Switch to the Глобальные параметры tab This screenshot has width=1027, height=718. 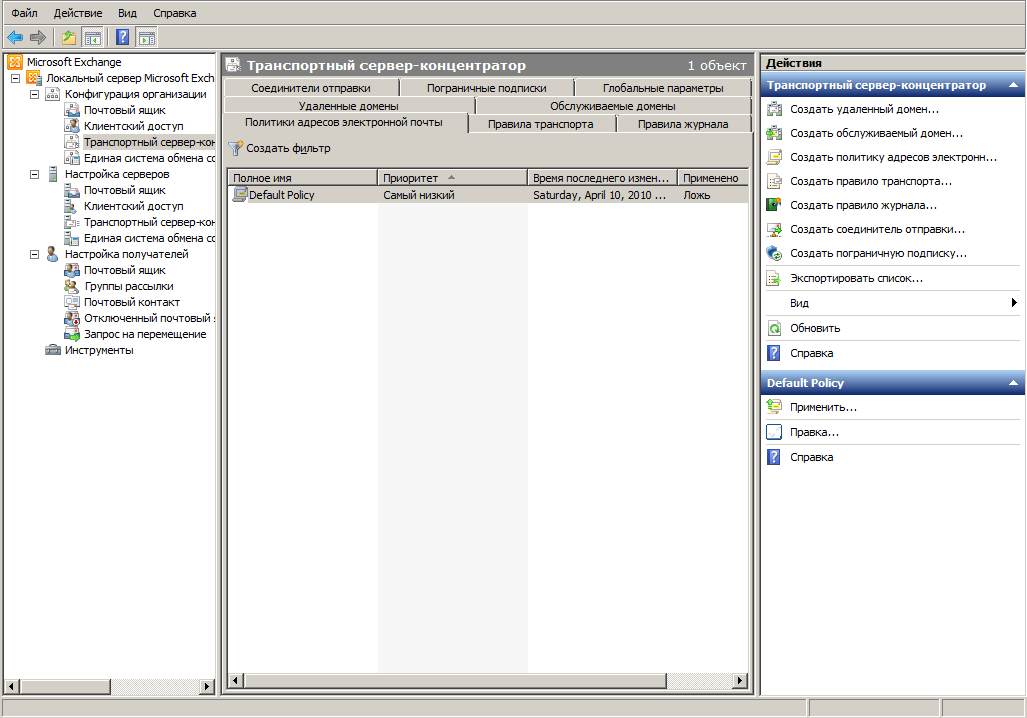663,88
